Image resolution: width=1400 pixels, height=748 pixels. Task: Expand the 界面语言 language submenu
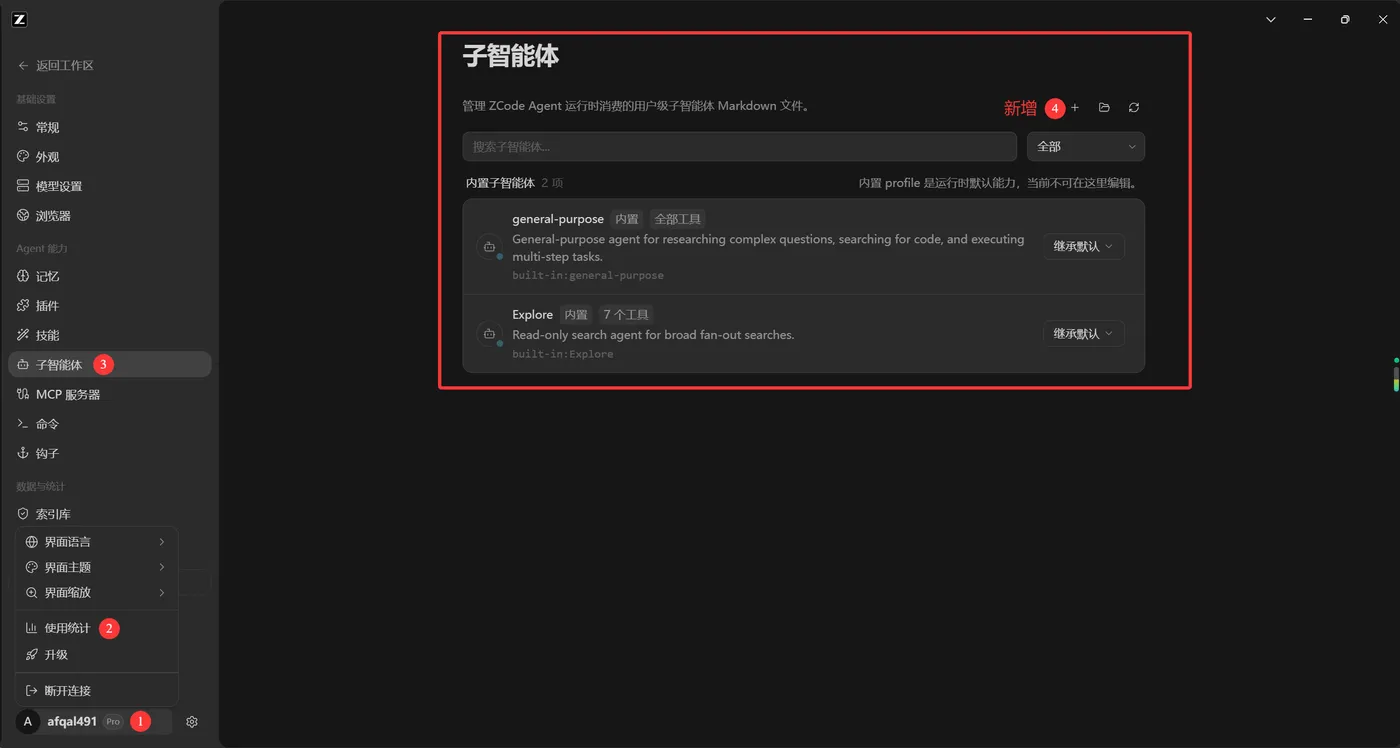pyautogui.click(x=97, y=542)
